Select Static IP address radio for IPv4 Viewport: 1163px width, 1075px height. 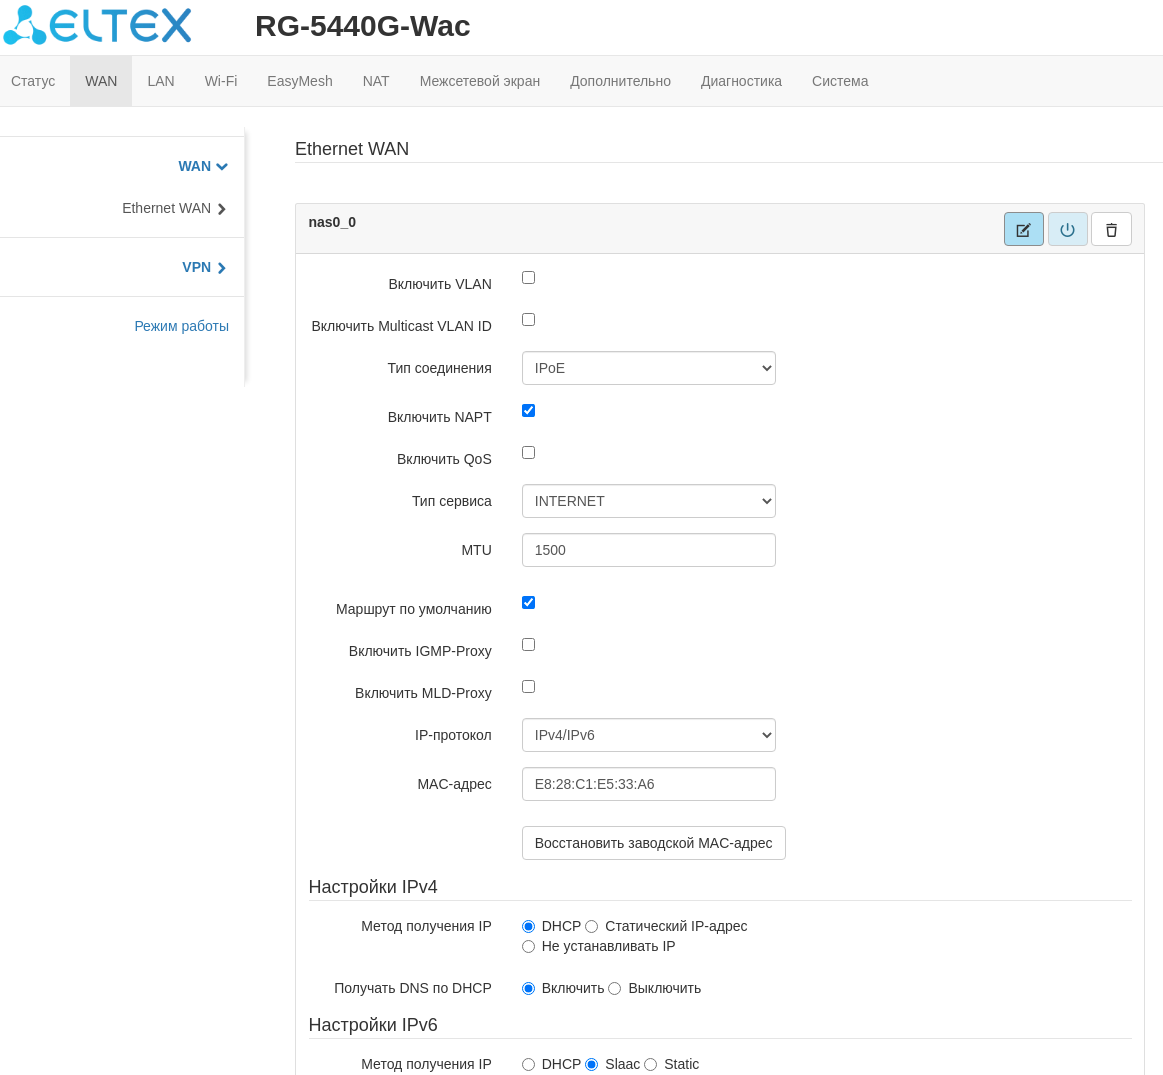[x=592, y=927]
